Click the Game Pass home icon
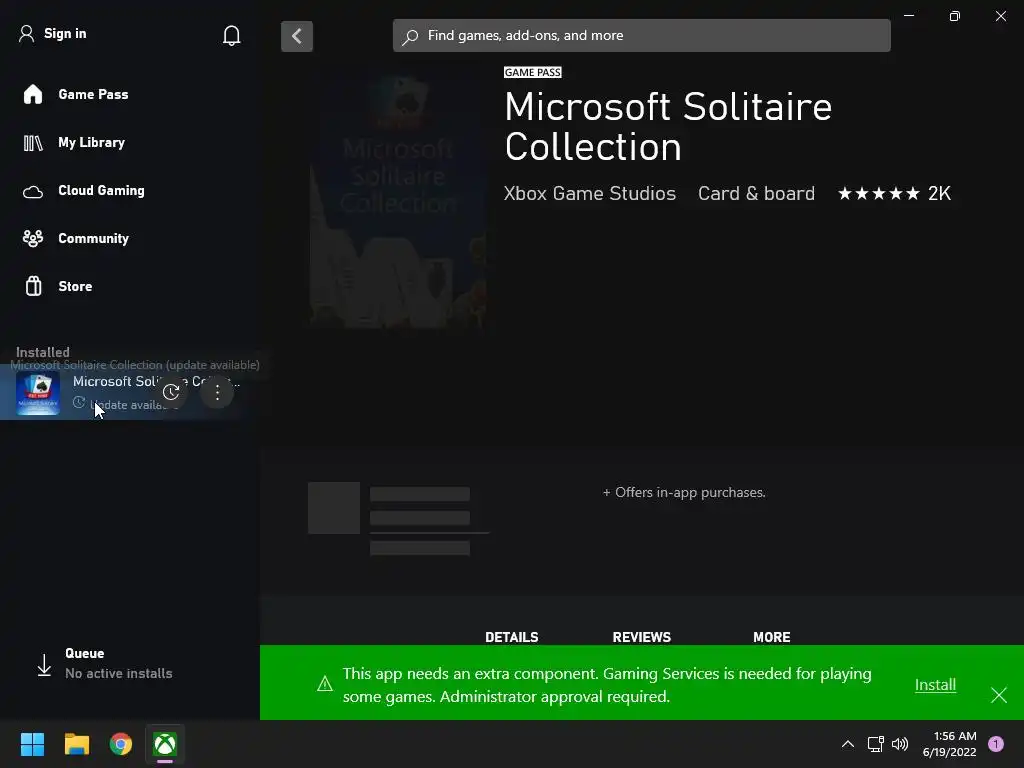The height and width of the screenshot is (768, 1024). 33,95
